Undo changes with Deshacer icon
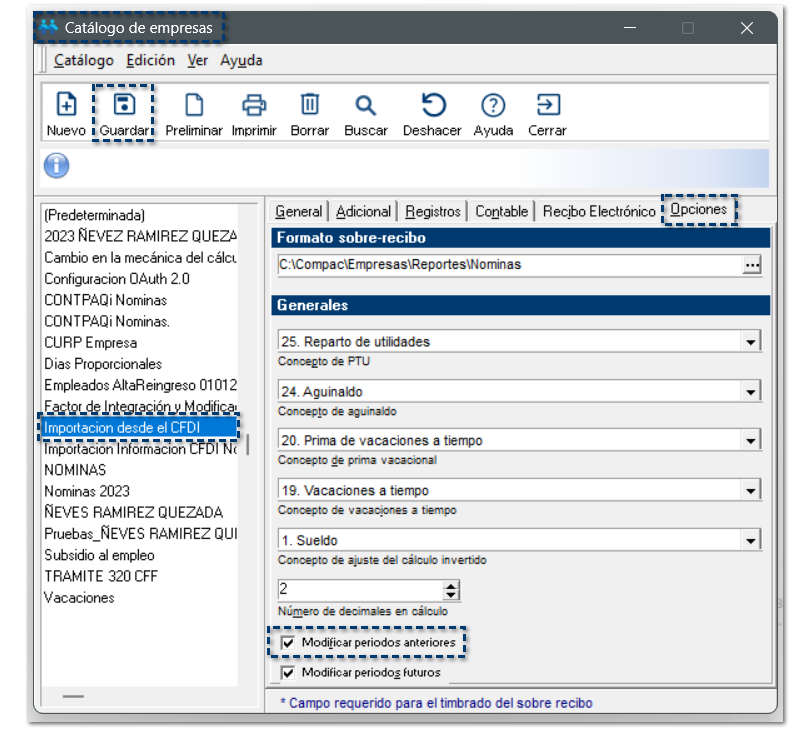Image resolution: width=792 pixels, height=731 pixels. coord(432,105)
